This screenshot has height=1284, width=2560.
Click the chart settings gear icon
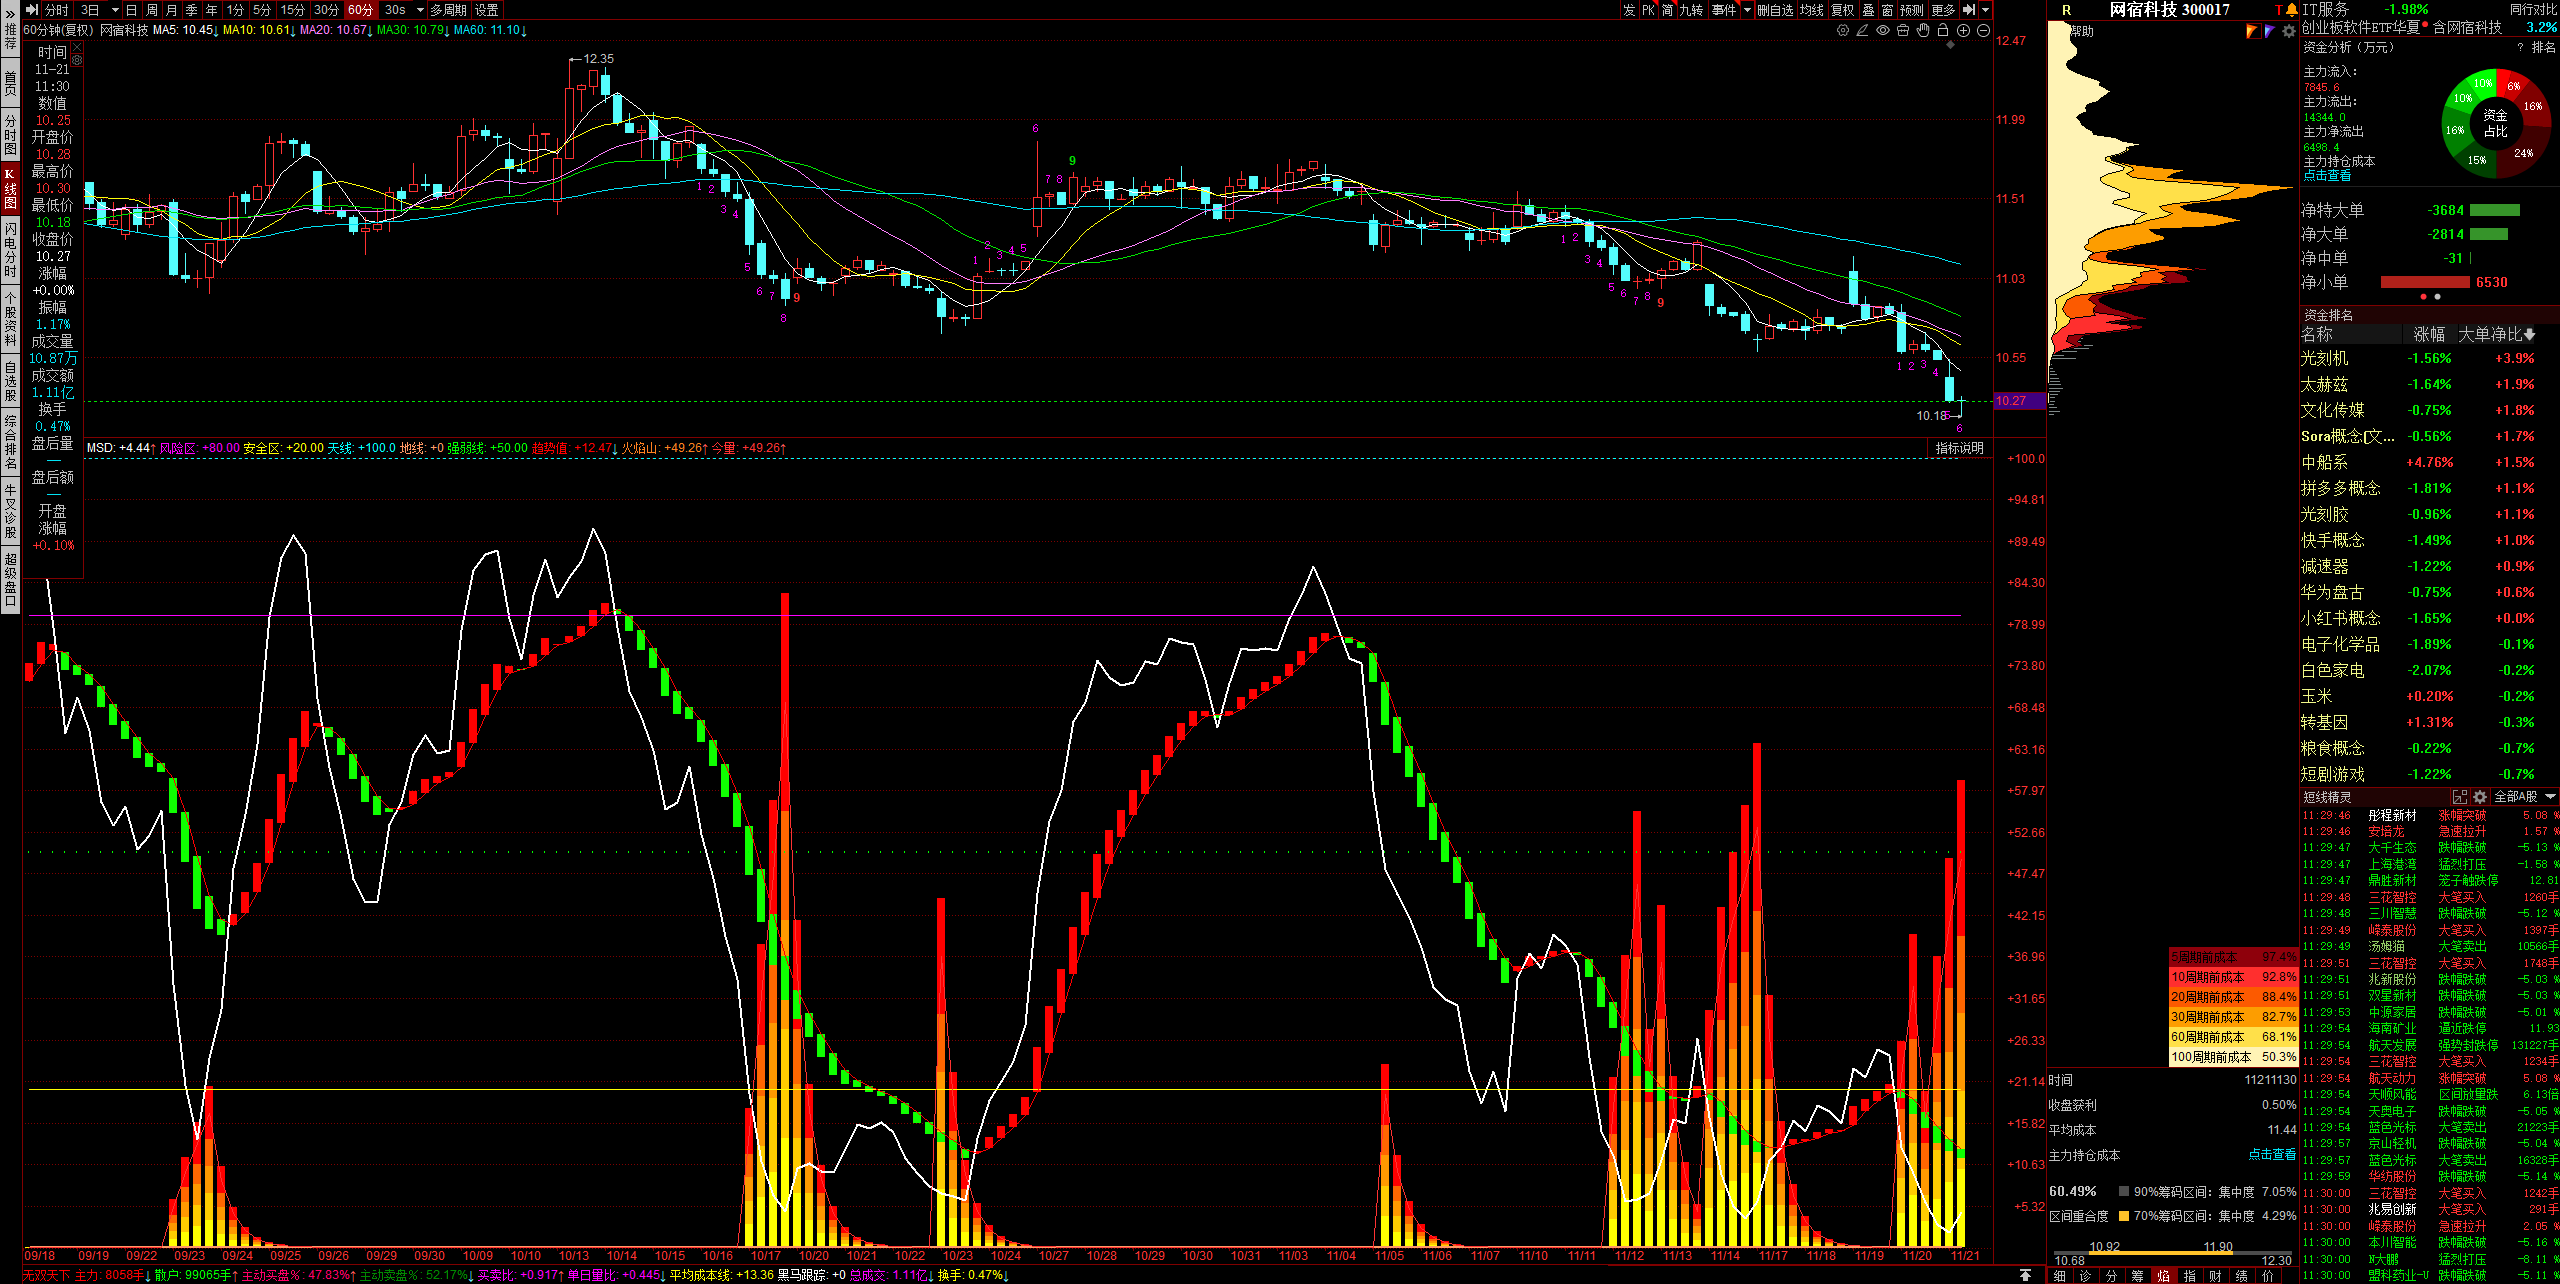1843,30
